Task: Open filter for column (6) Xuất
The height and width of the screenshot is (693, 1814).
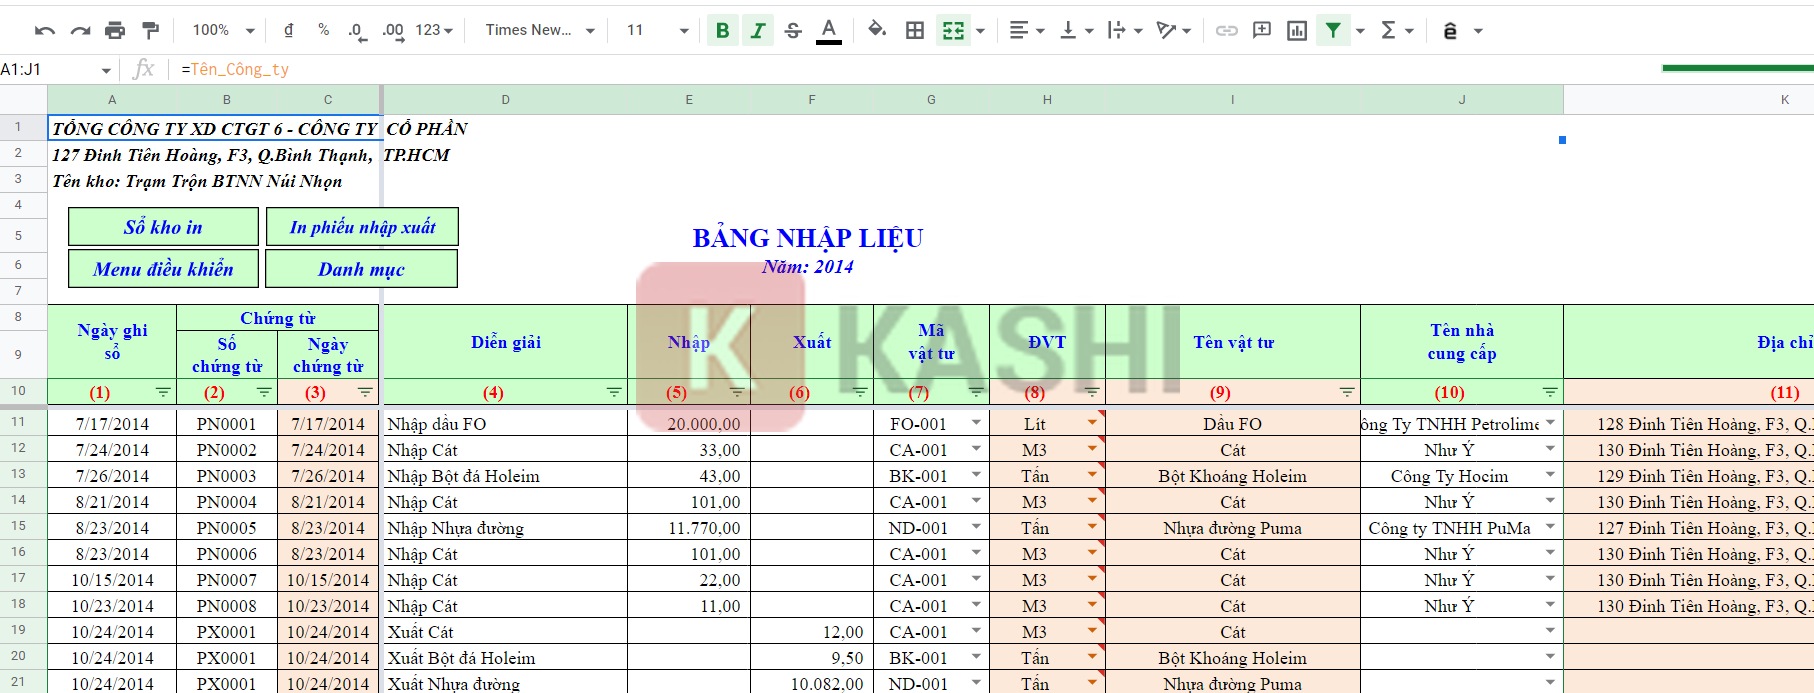Action: click(x=860, y=392)
